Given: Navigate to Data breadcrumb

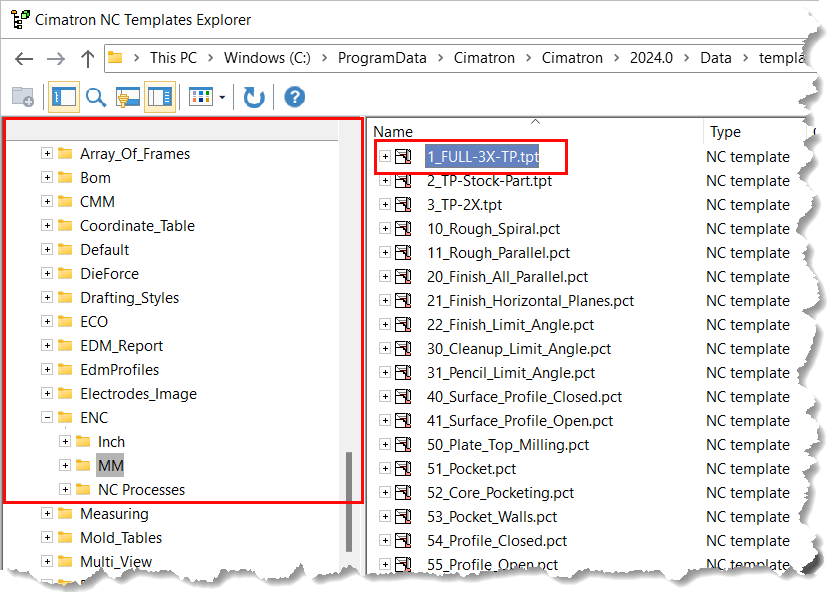Looking at the screenshot, I should 716,58.
